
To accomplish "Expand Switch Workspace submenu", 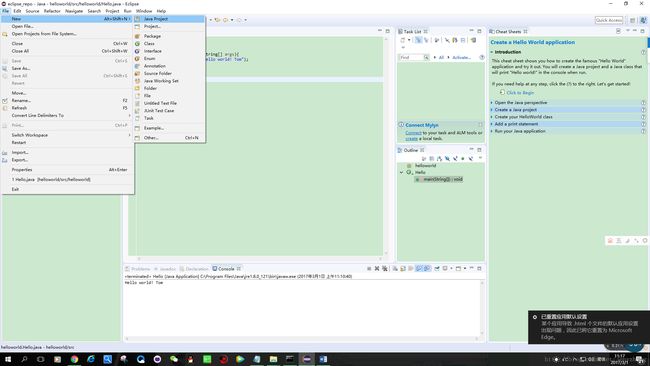I will pyautogui.click(x=67, y=135).
